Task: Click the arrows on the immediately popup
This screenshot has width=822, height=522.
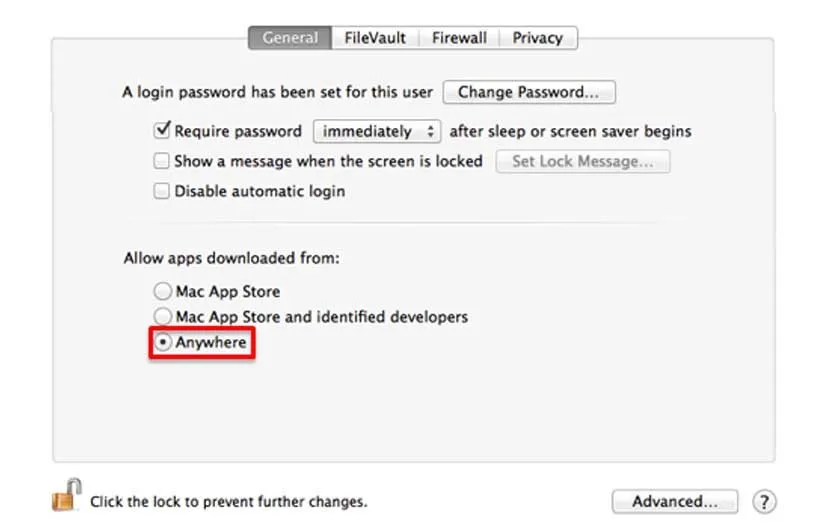Action: (x=431, y=131)
